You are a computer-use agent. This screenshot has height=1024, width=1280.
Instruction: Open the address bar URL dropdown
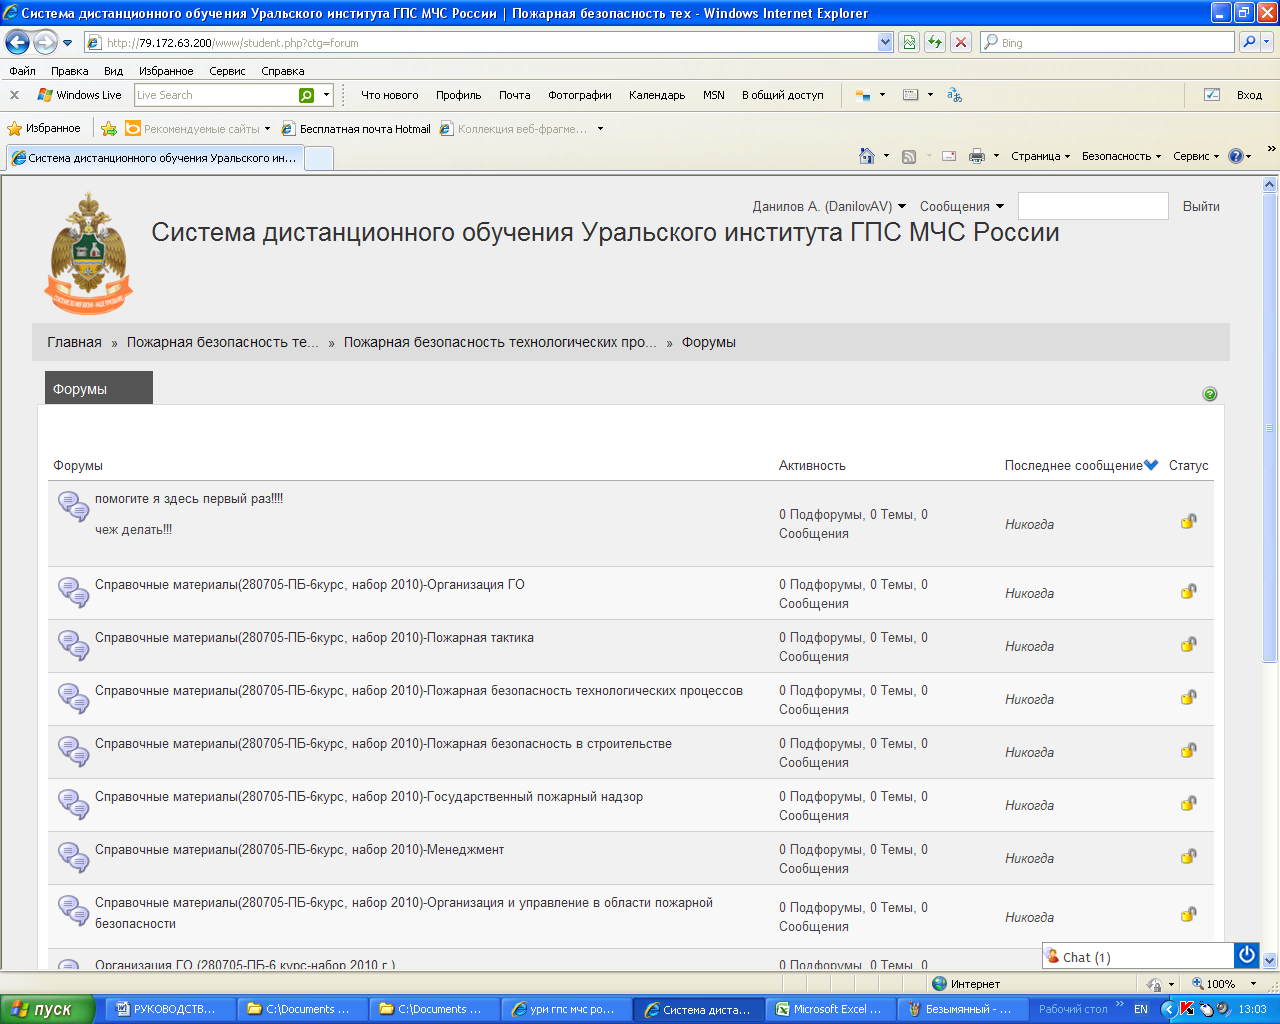click(885, 42)
